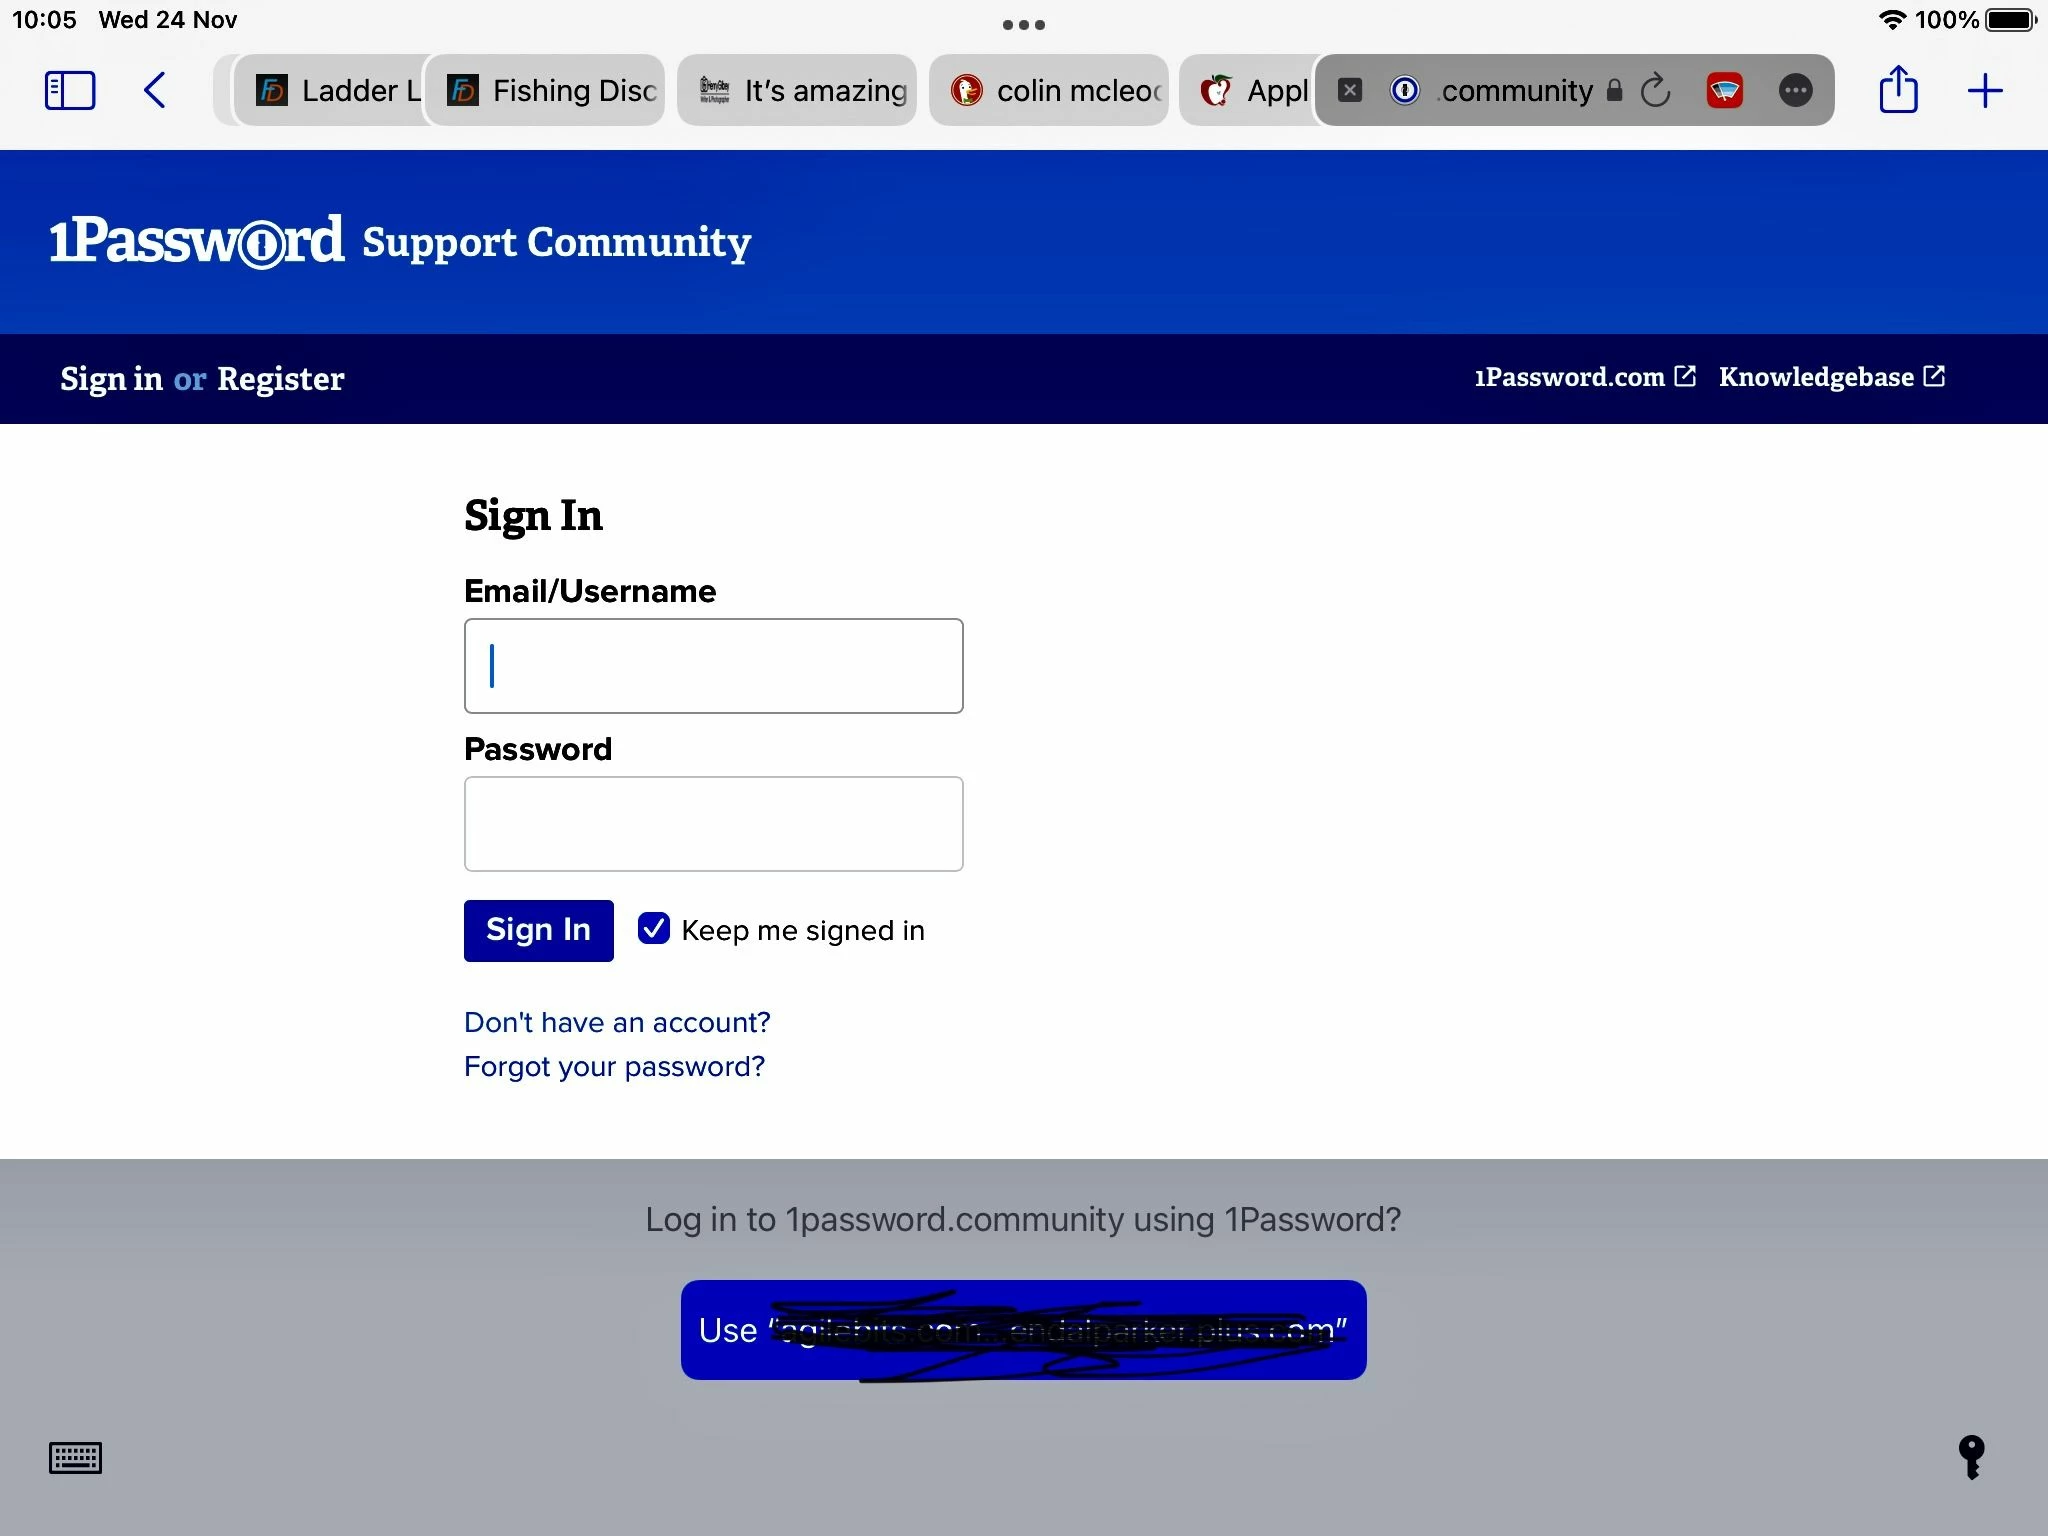Tap the community address bar text
This screenshot has height=1536, width=2048.
1516,90
